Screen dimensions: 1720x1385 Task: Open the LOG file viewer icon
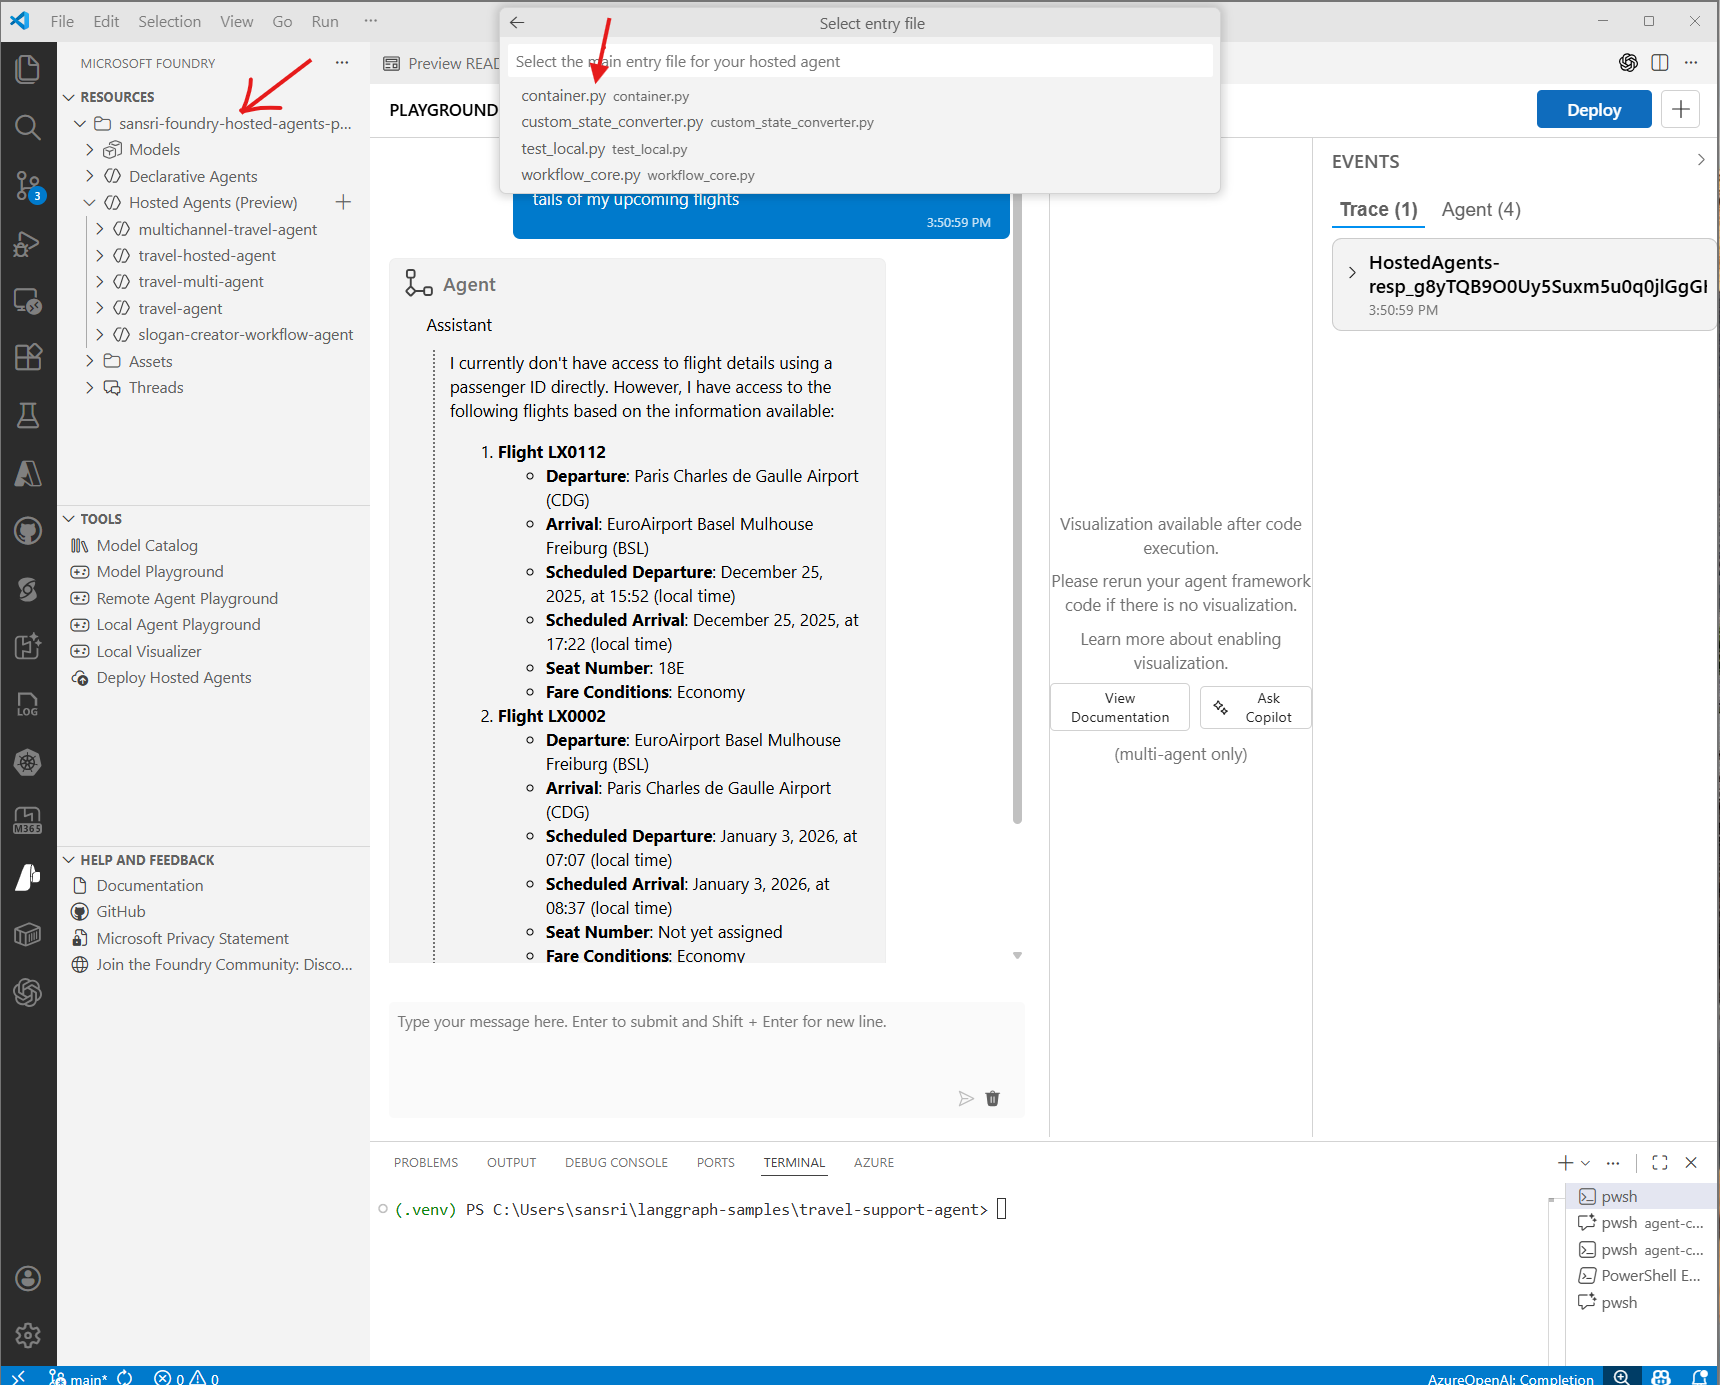click(x=28, y=704)
